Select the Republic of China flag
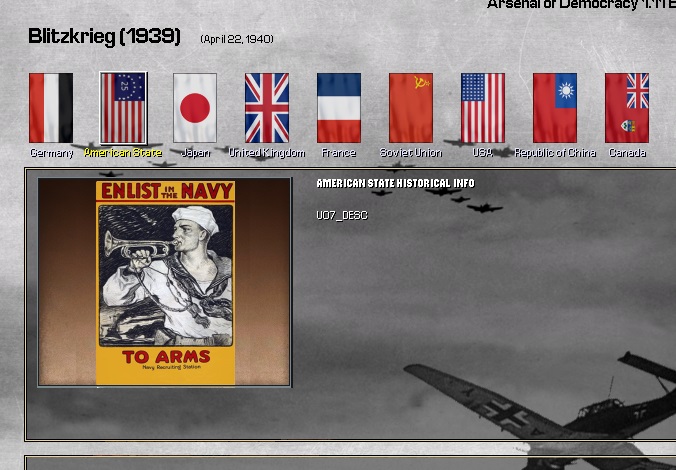This screenshot has height=470, width=676. coord(555,108)
